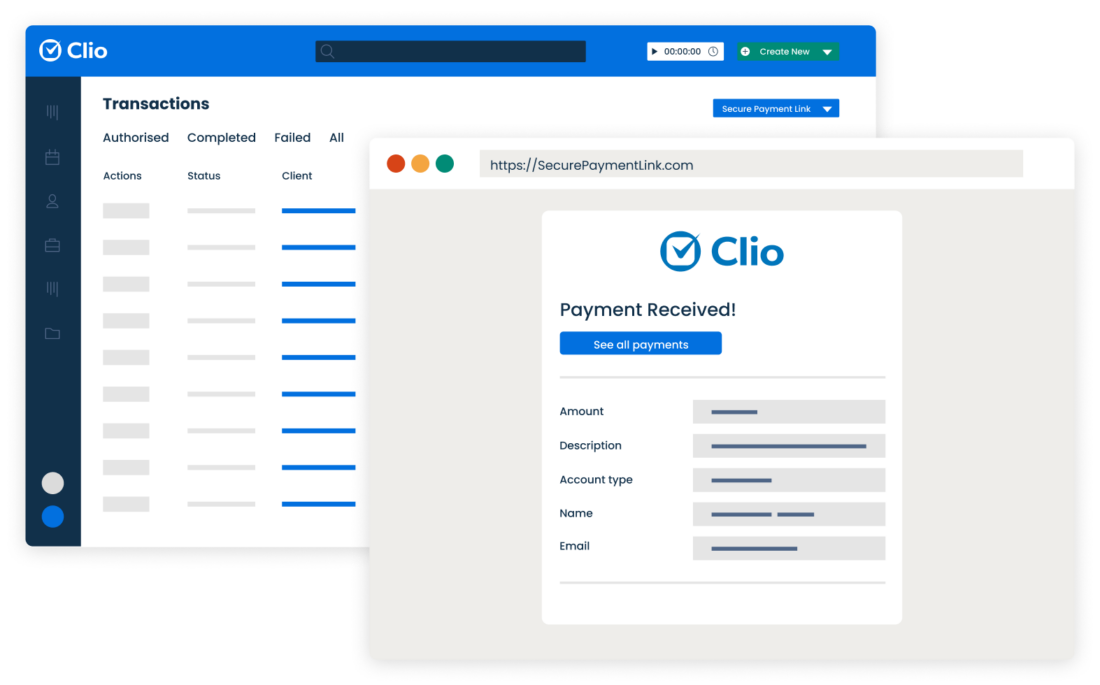Open the Calendar from the sidebar
The width and height of the screenshot is (1100, 685).
pyautogui.click(x=53, y=156)
